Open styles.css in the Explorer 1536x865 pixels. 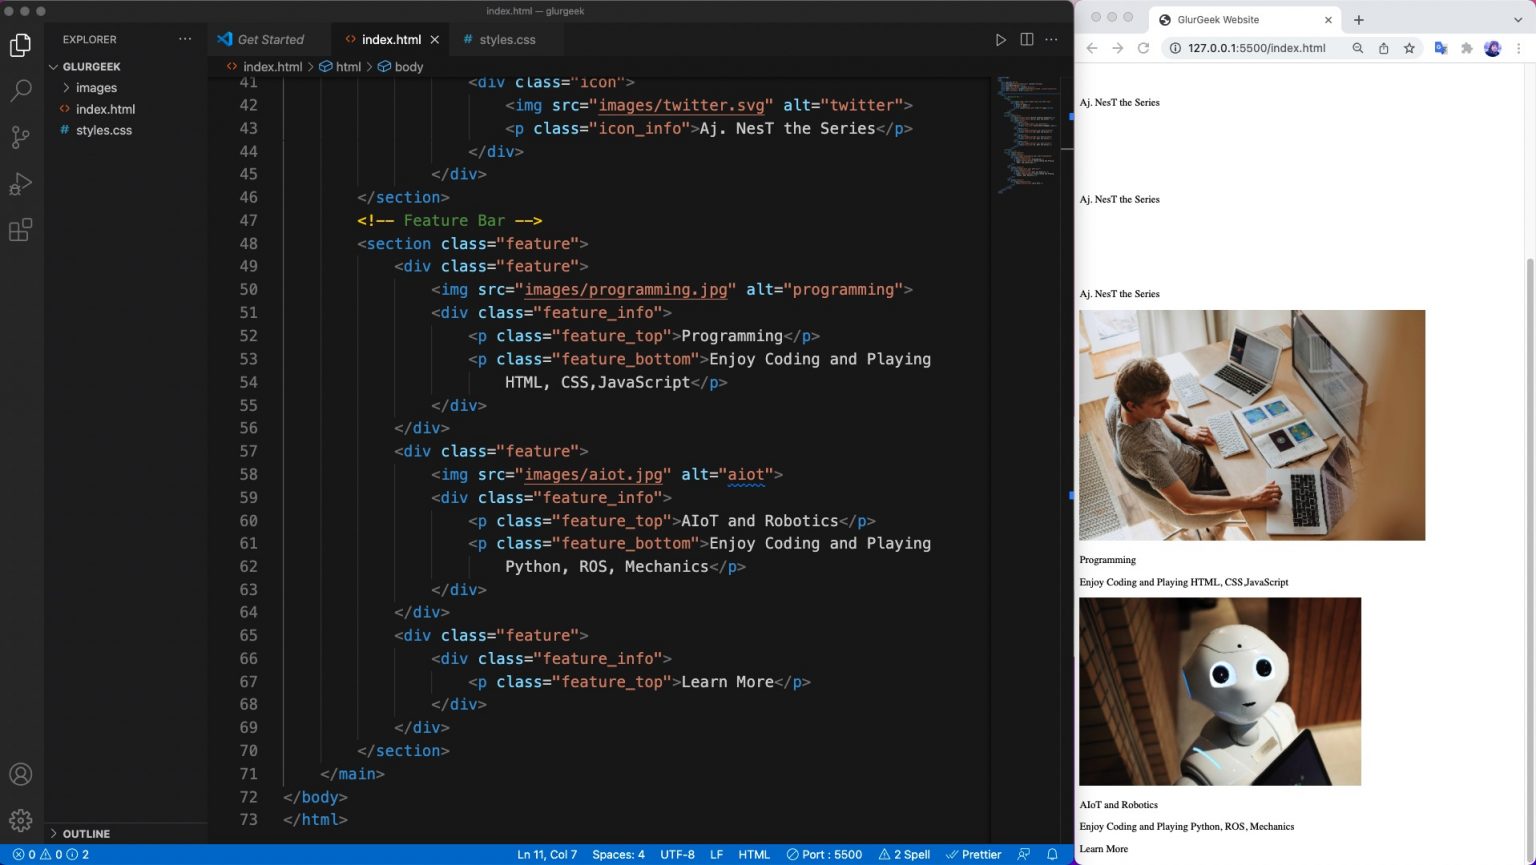(103, 130)
